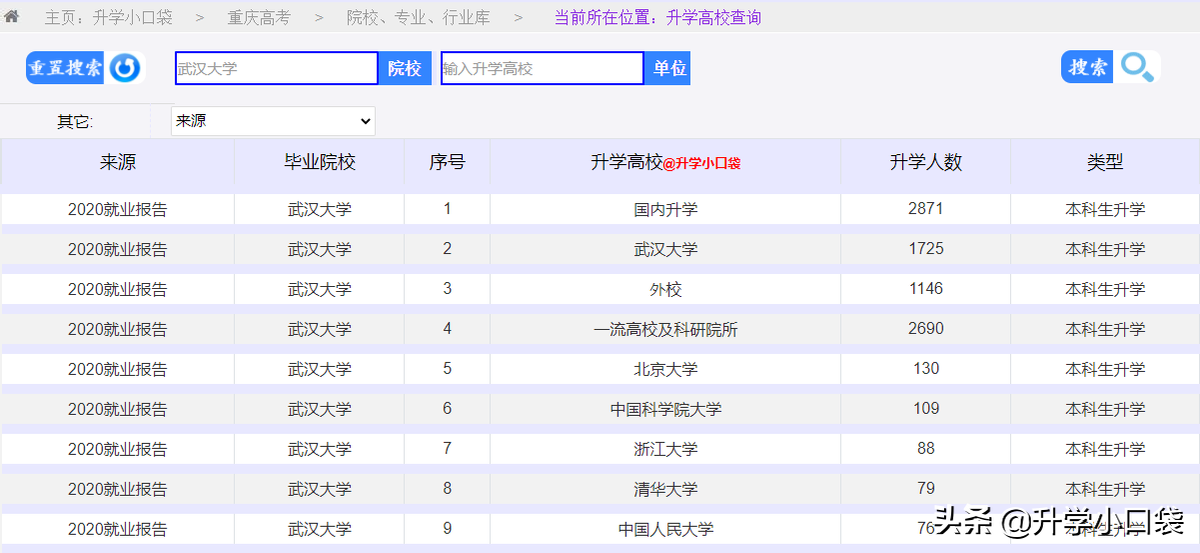
Task: Click the 院校 button
Action: [x=405, y=68]
